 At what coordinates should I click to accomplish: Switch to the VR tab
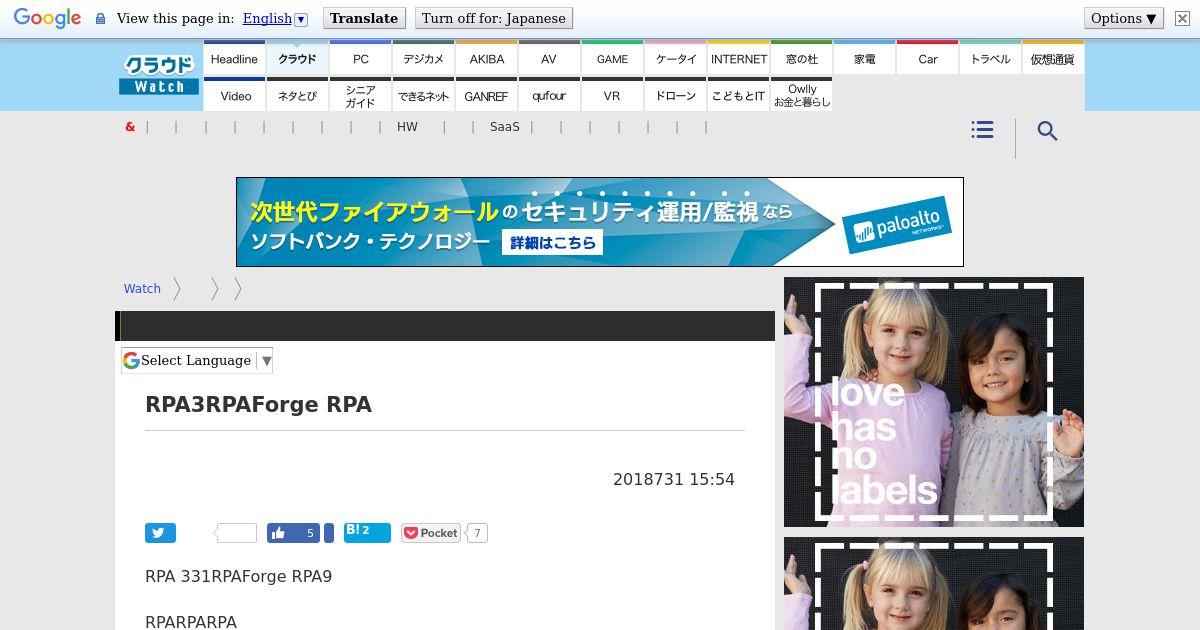(612, 95)
